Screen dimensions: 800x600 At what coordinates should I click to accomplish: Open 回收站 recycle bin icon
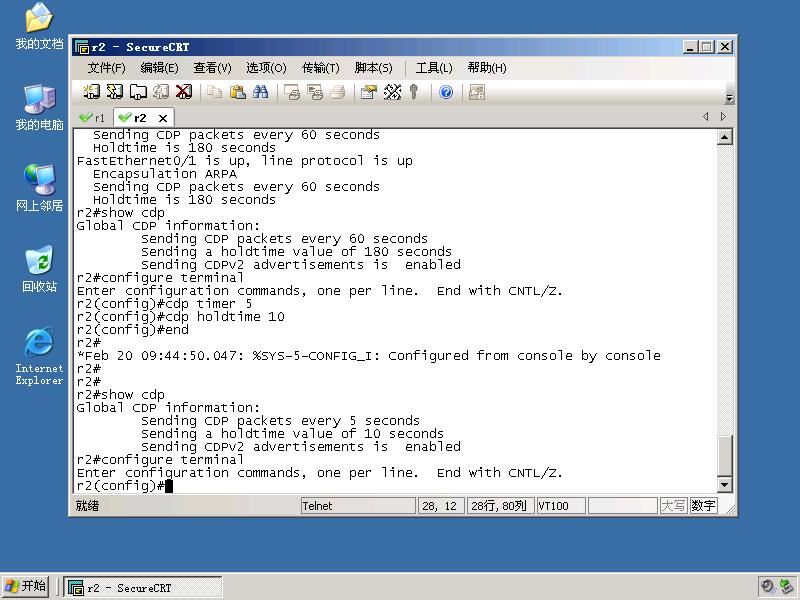coord(39,269)
